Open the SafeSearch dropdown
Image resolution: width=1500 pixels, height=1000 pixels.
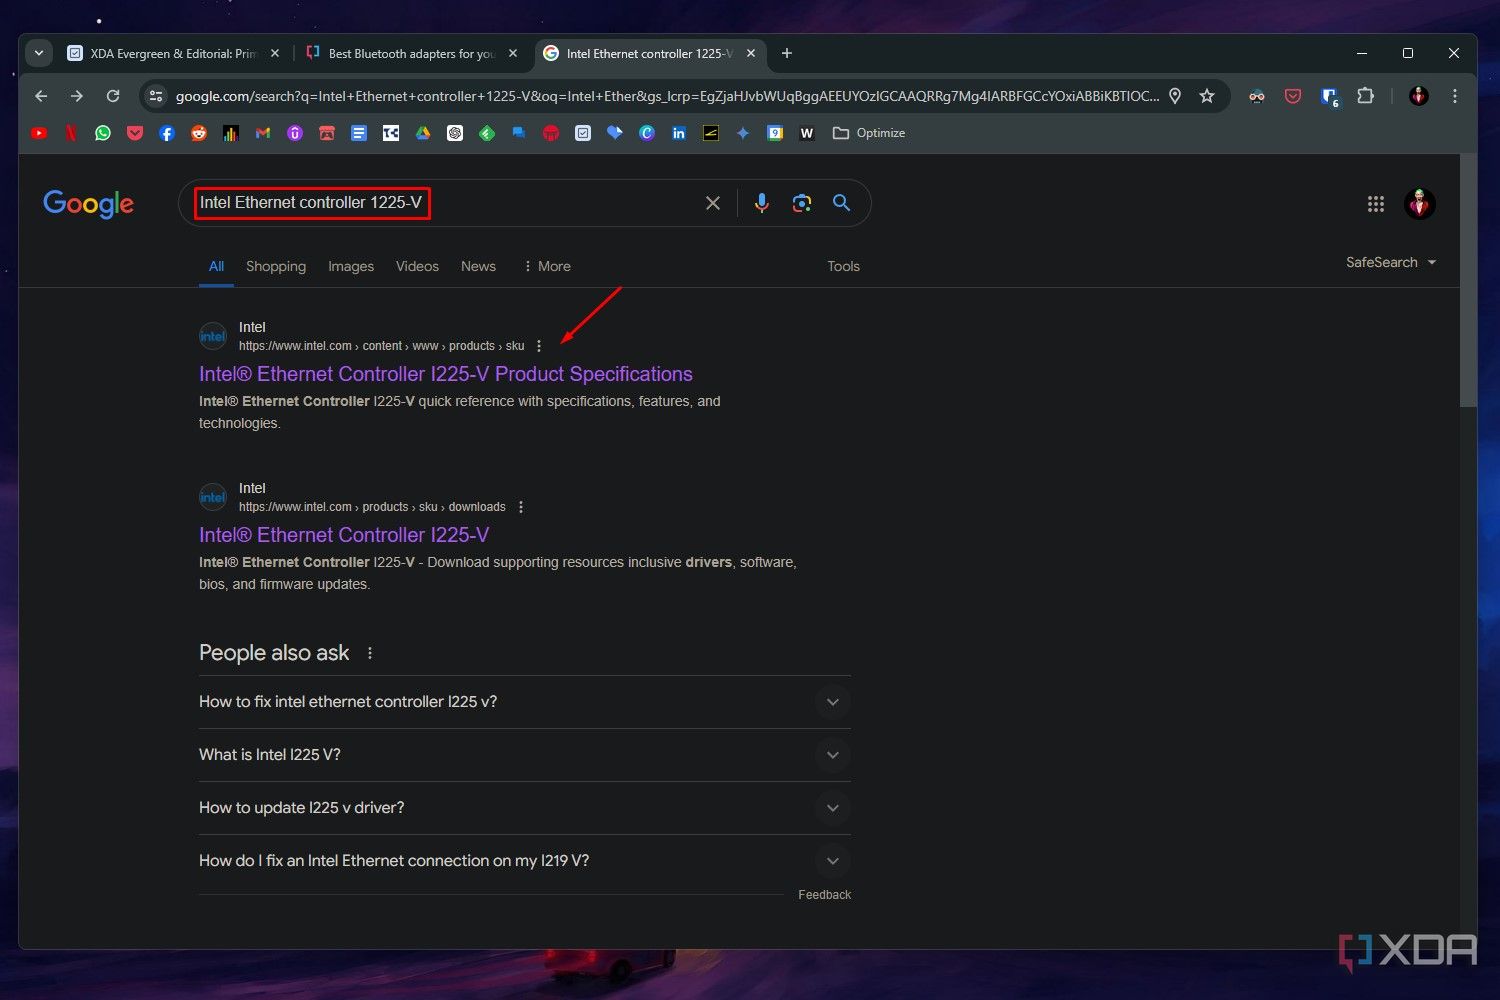(1391, 262)
